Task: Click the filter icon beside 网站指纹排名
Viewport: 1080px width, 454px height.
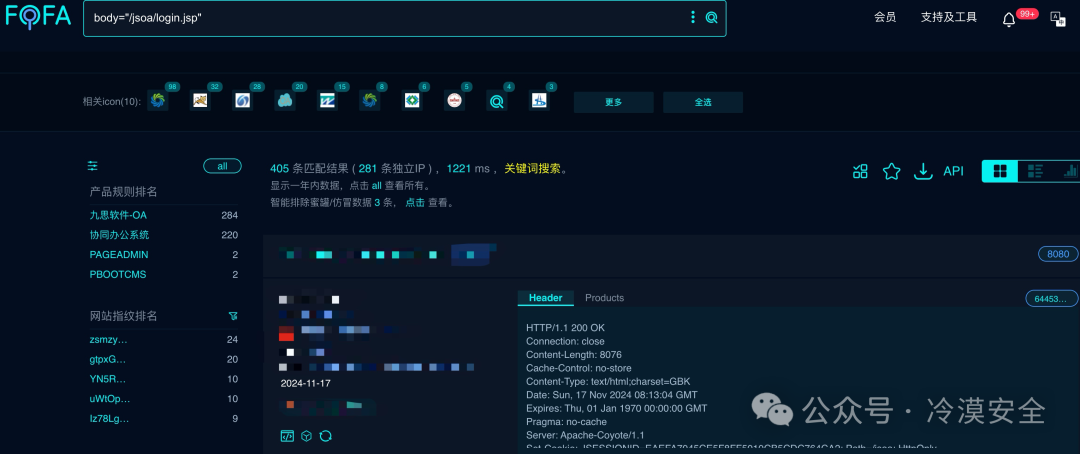Action: 233,316
